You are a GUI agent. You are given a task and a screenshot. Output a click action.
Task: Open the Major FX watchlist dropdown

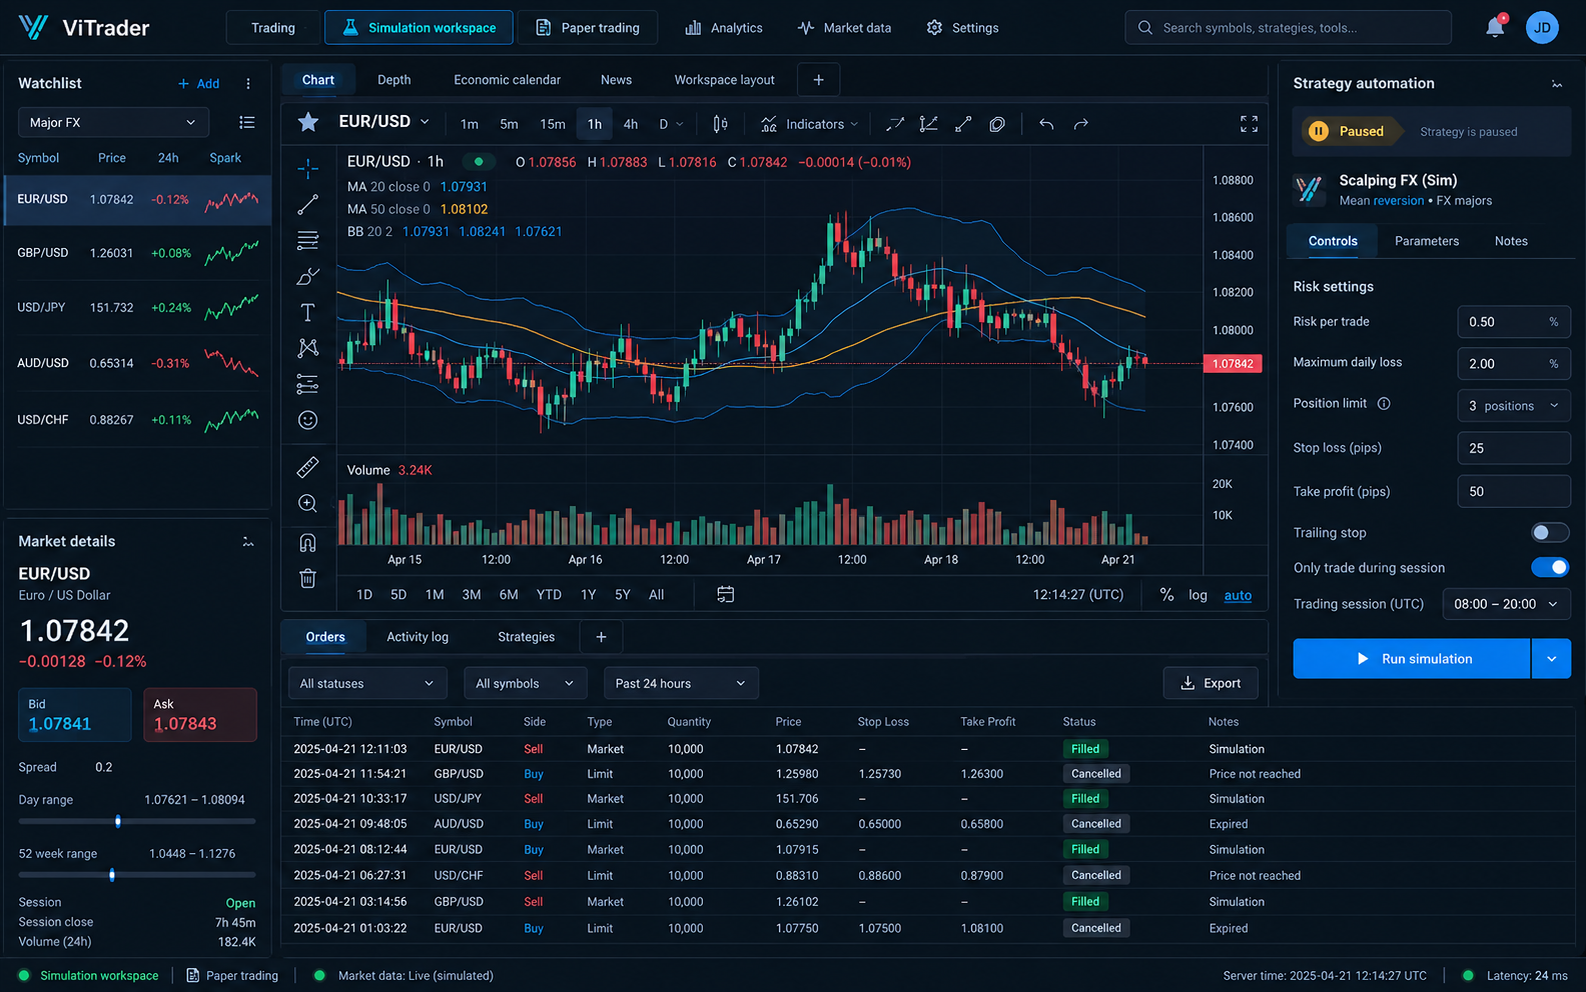(x=113, y=122)
